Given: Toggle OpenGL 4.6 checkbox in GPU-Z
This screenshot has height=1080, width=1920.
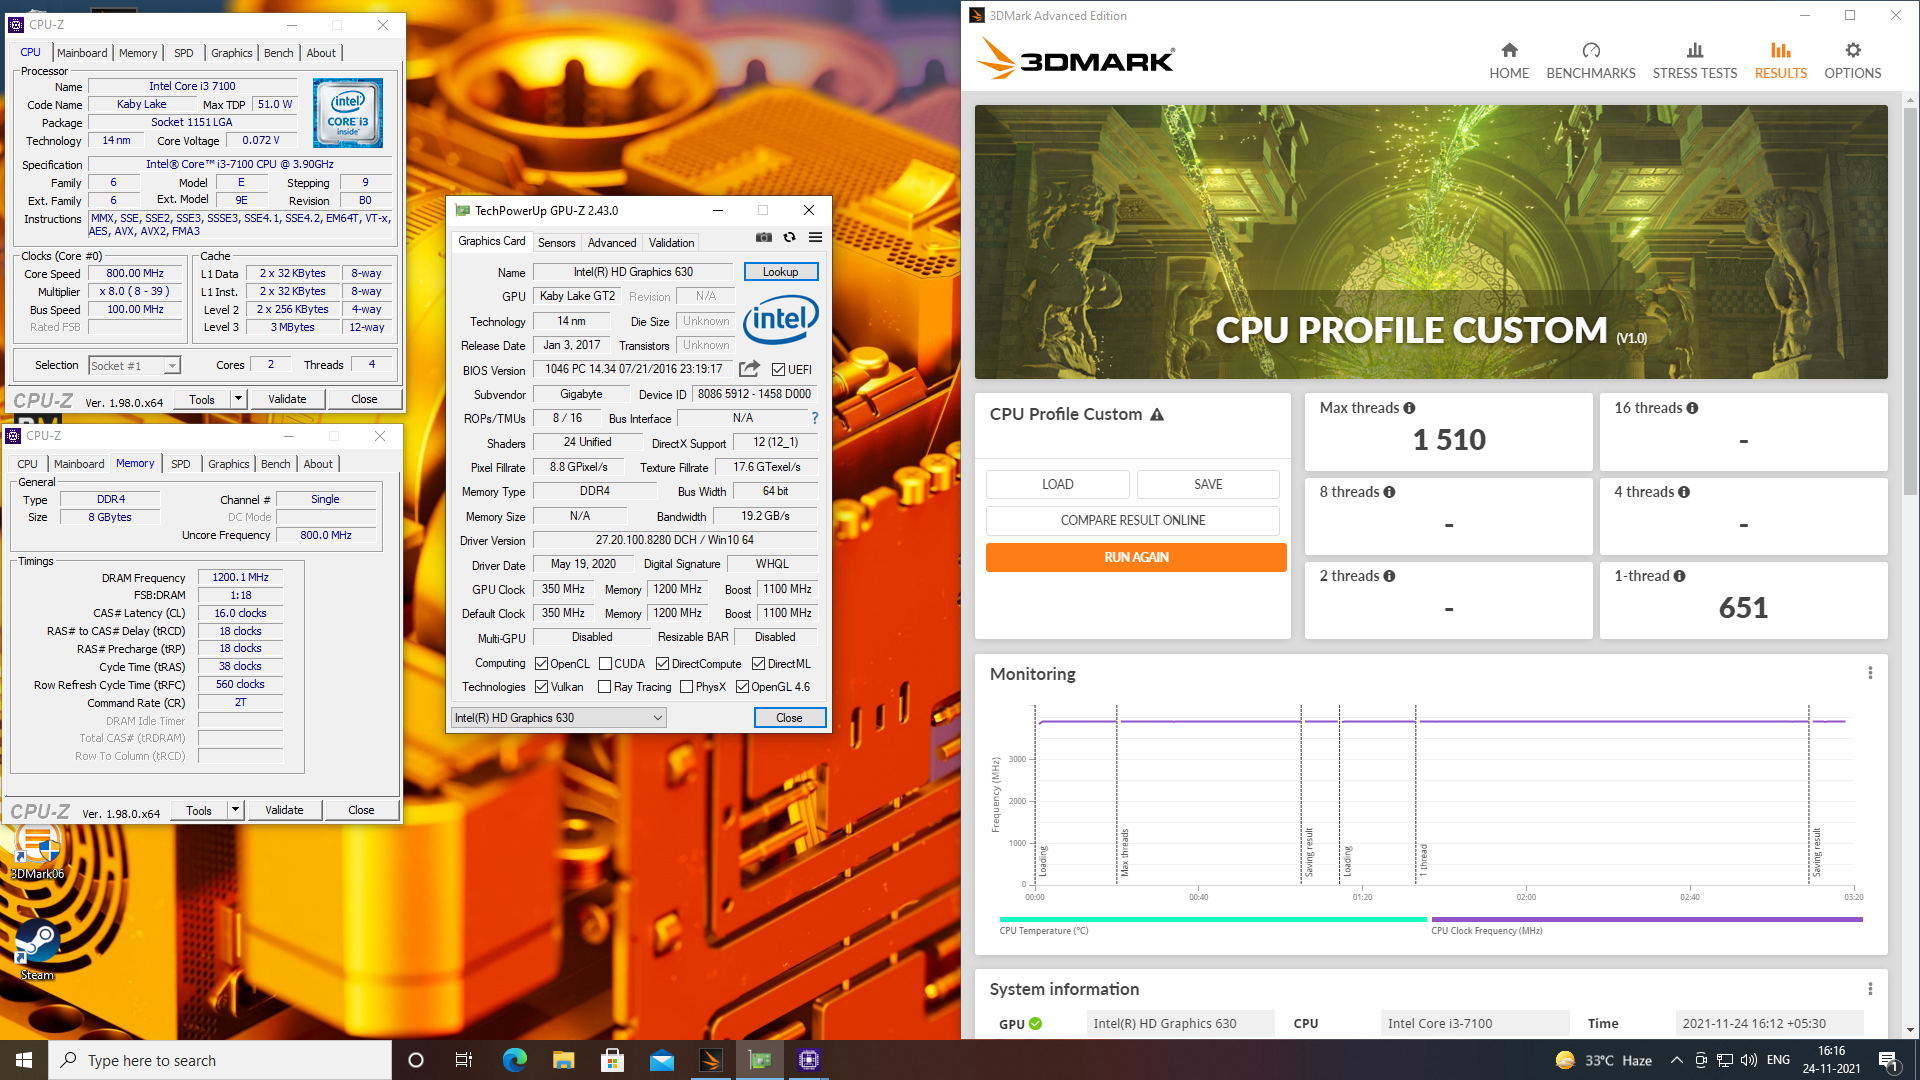Looking at the screenshot, I should click(742, 687).
